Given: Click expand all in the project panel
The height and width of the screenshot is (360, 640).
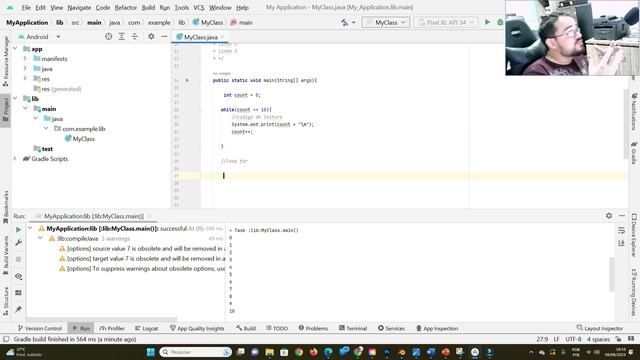Looking at the screenshot, I should pos(122,37).
